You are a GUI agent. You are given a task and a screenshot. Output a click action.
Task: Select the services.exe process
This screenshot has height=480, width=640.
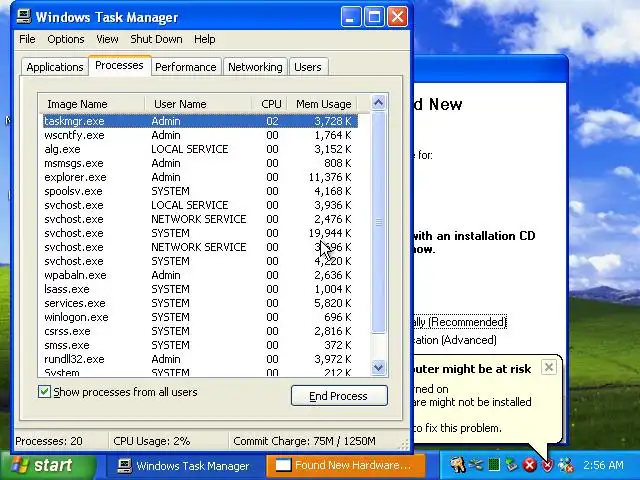(200, 303)
